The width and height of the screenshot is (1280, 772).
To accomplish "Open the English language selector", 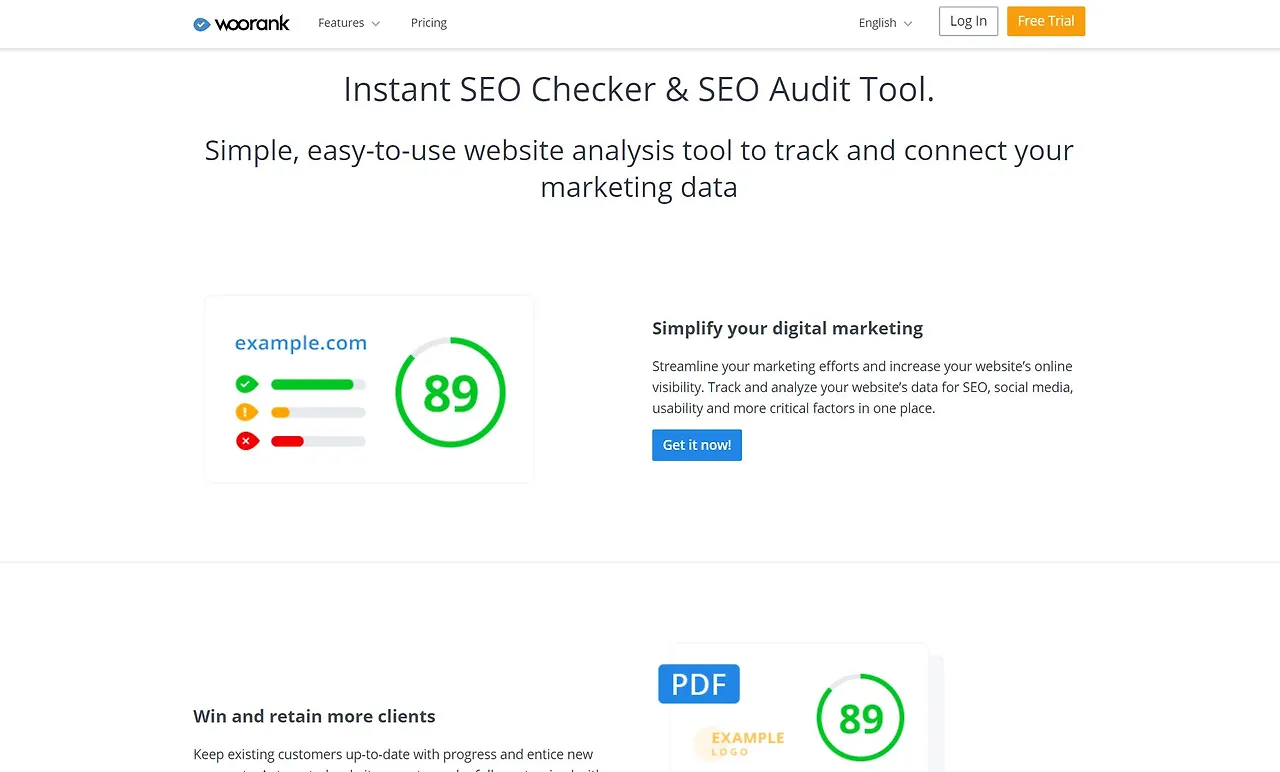I will pyautogui.click(x=885, y=23).
